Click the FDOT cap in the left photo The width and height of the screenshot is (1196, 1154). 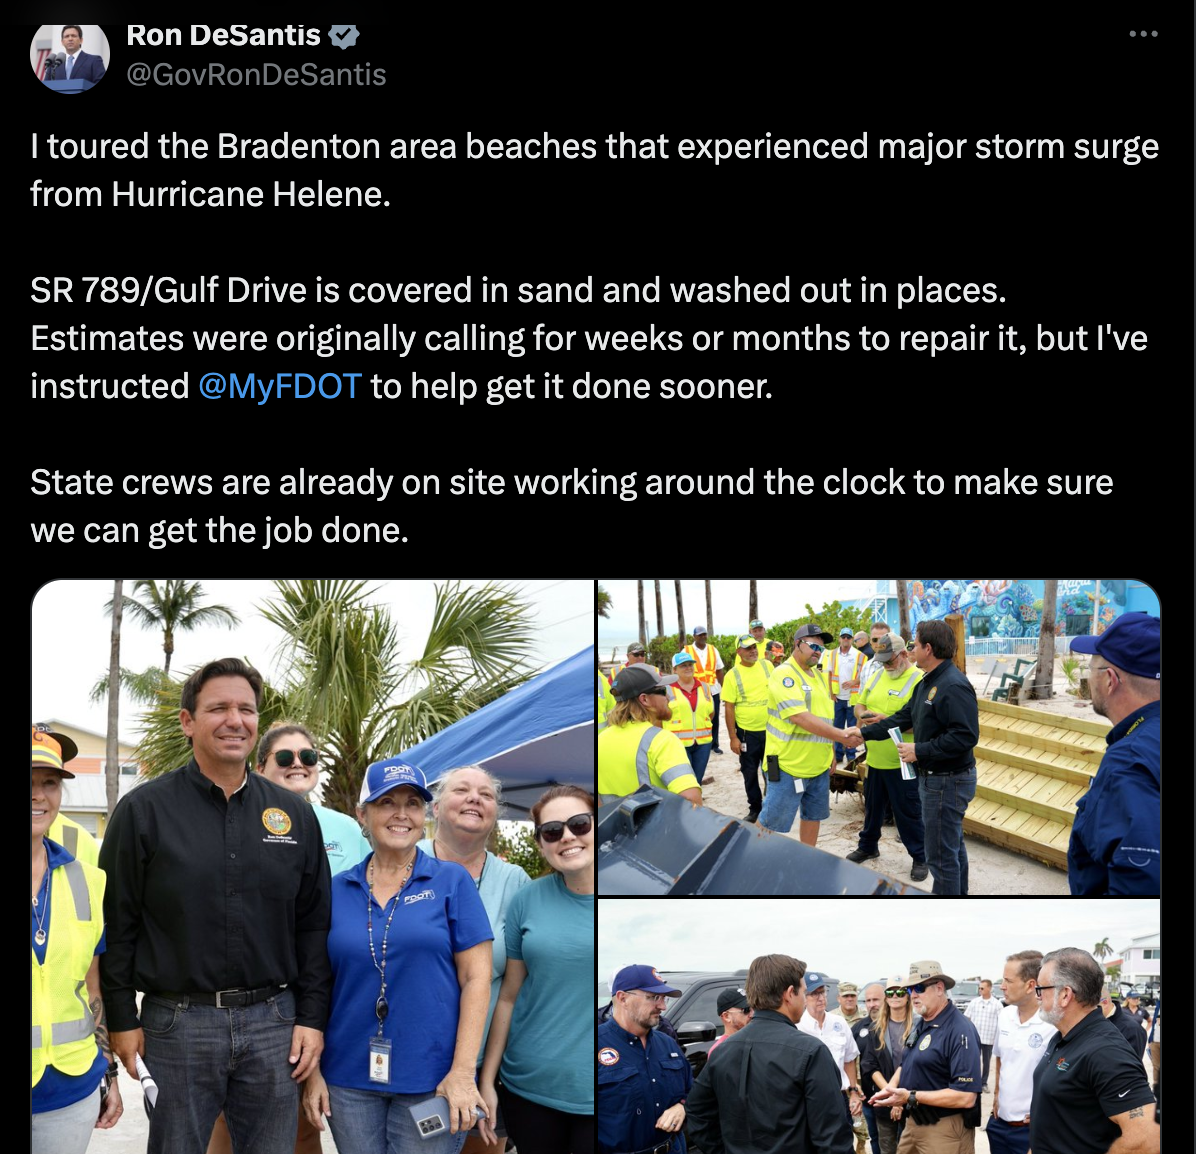click(396, 780)
